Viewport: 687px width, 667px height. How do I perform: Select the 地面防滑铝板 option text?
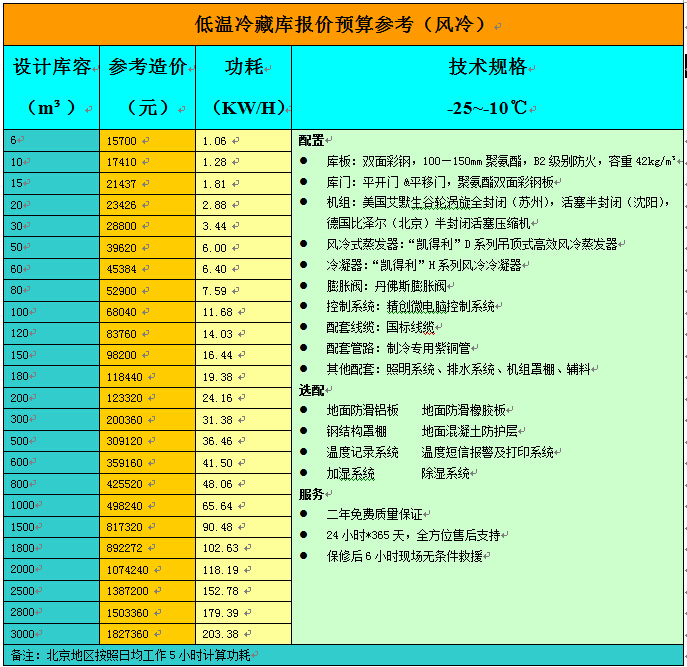pyautogui.click(x=362, y=410)
